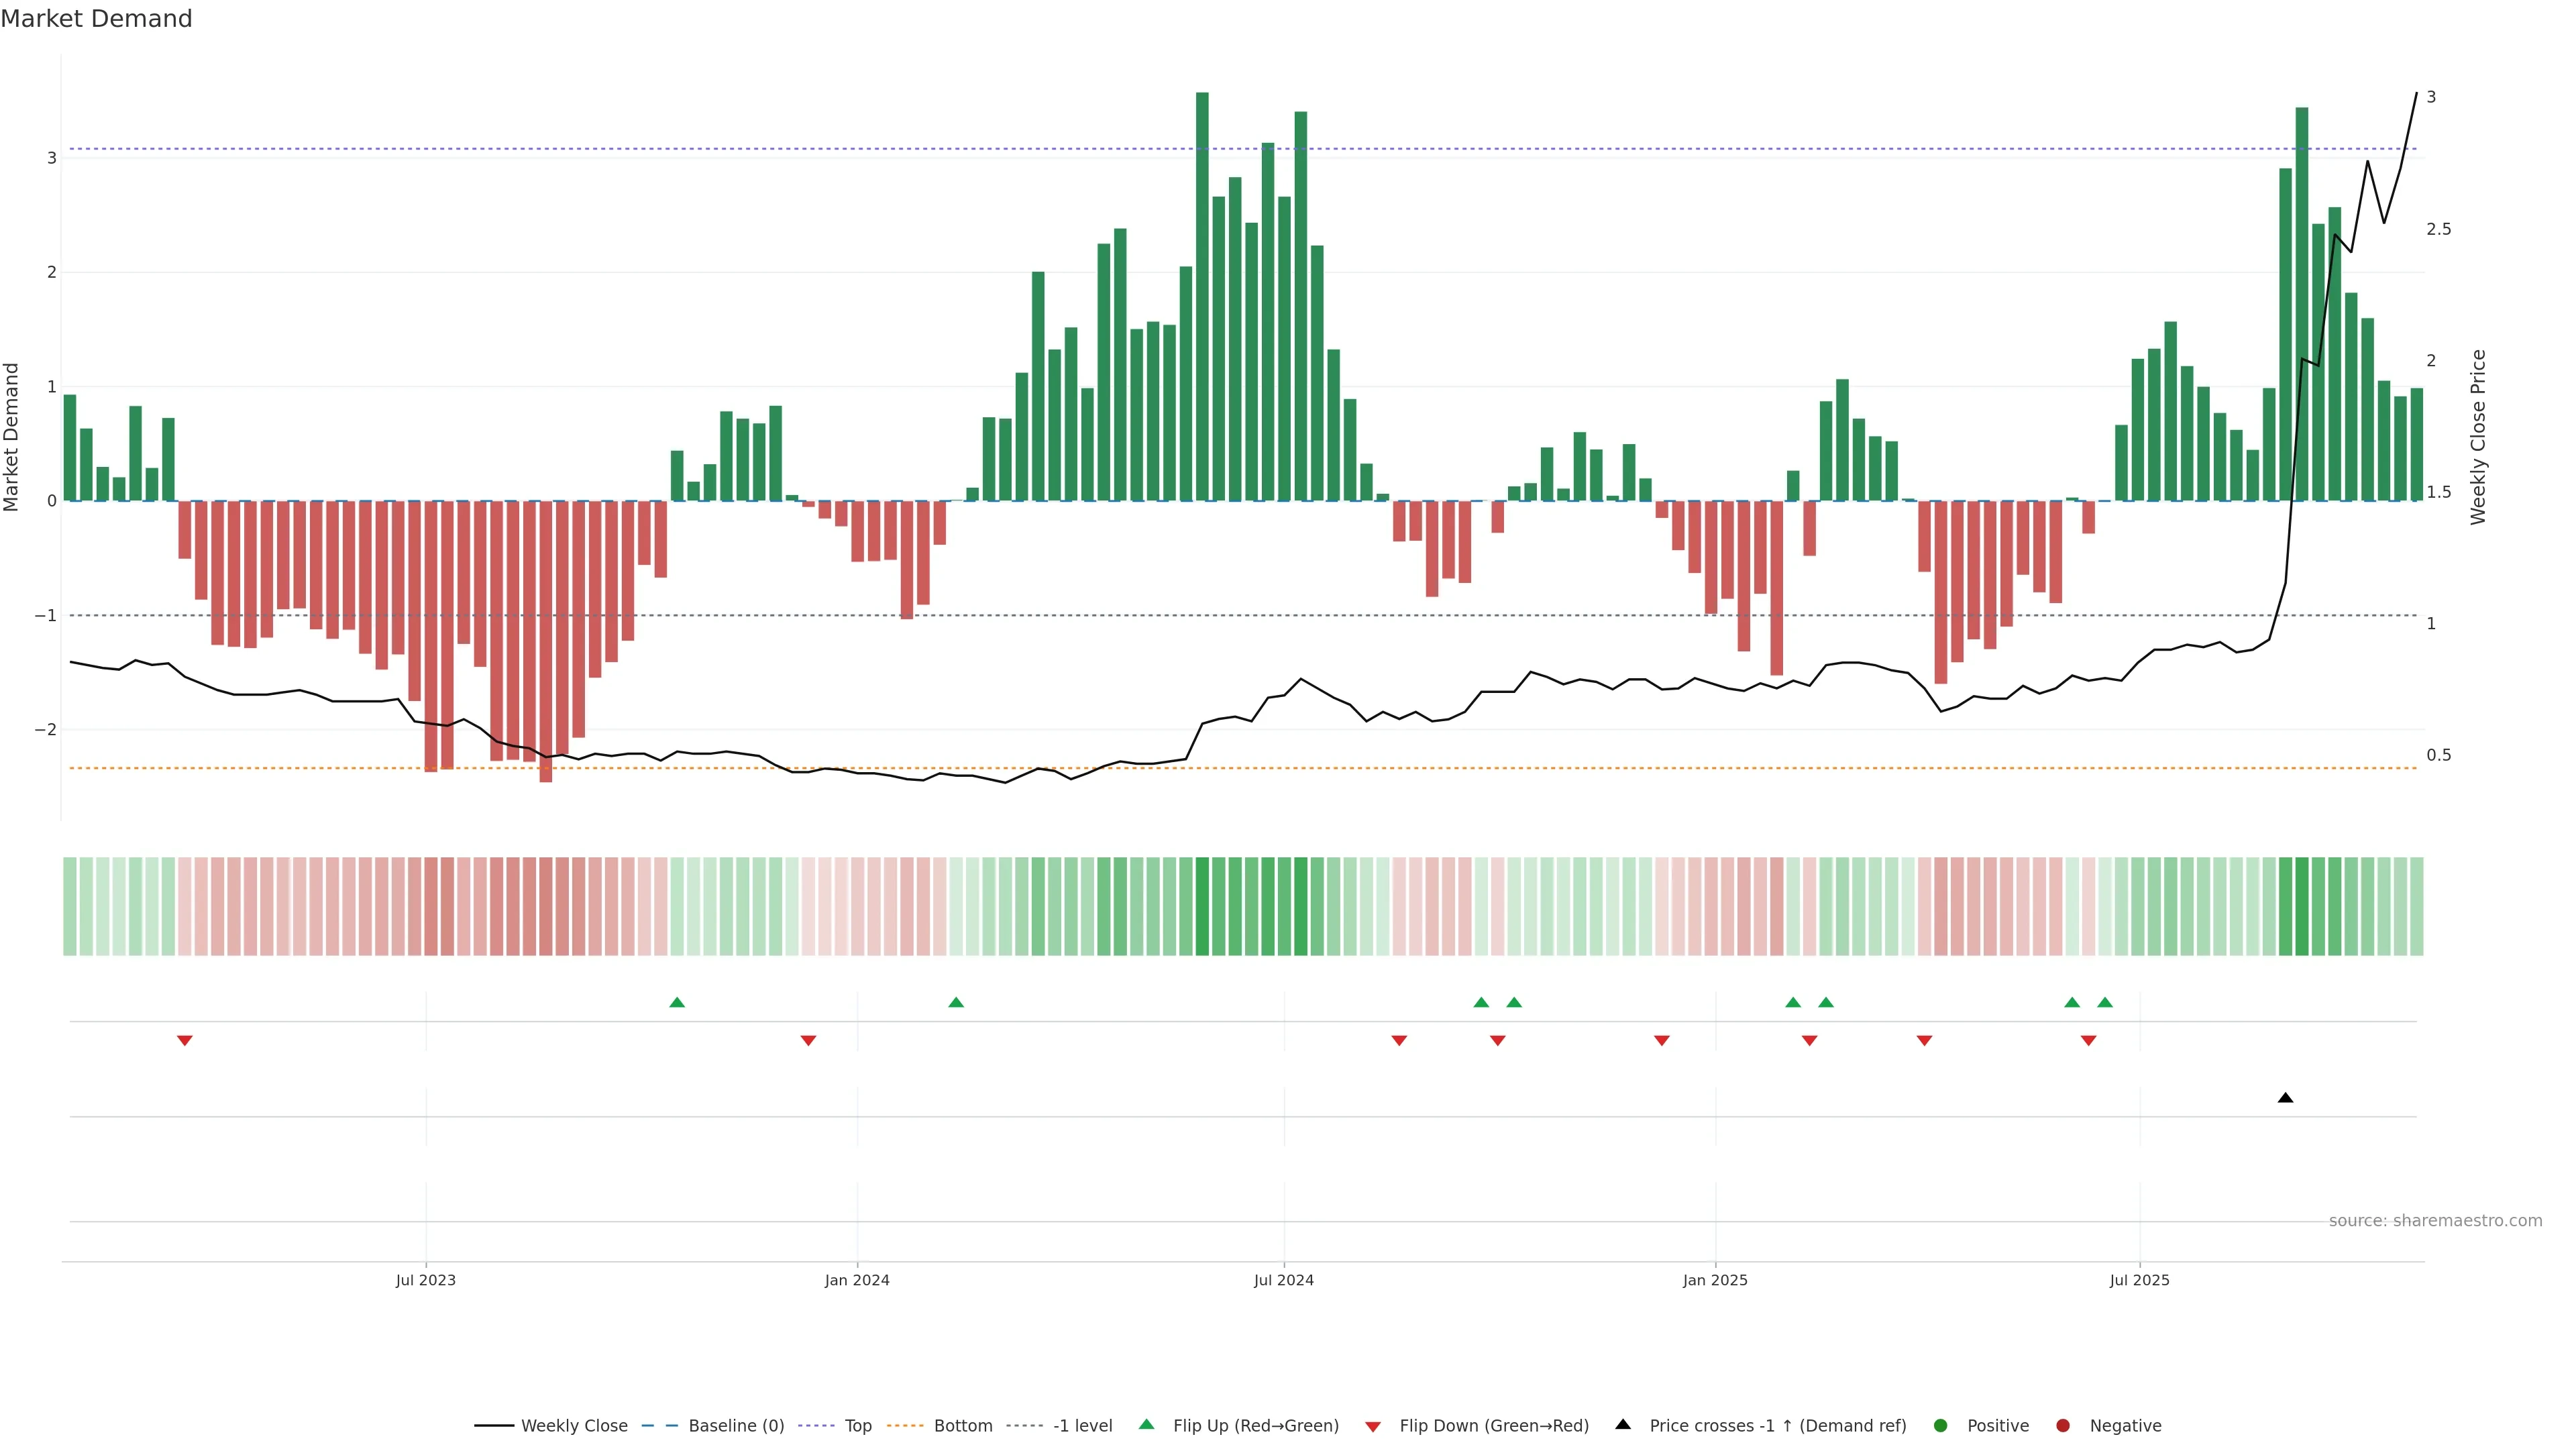Click the black price-cross triangle marker on the chart

2285,1098
